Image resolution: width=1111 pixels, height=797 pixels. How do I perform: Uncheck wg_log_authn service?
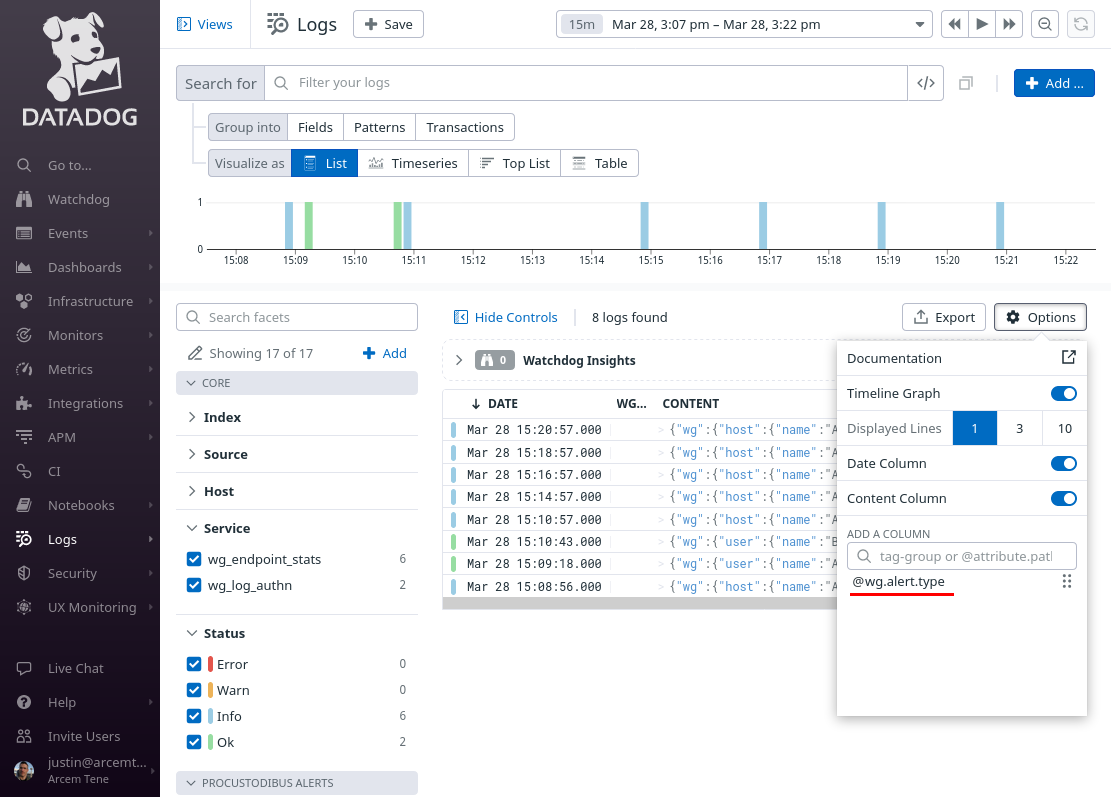tap(194, 585)
